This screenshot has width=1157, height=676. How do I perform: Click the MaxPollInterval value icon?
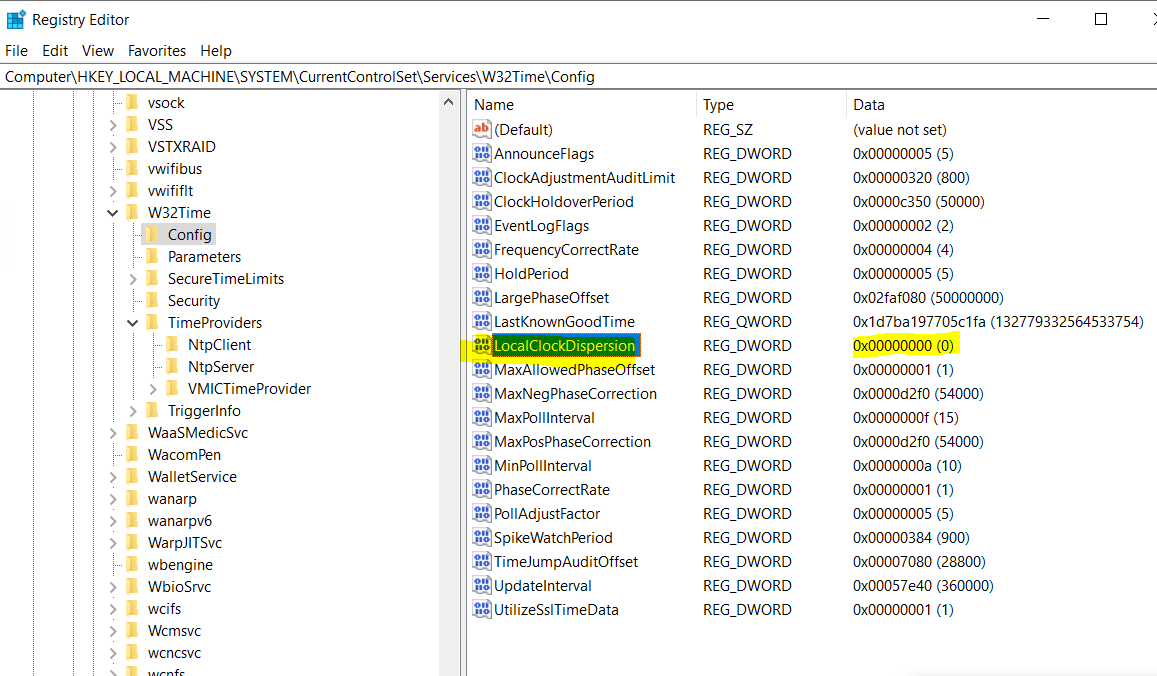pyautogui.click(x=482, y=417)
